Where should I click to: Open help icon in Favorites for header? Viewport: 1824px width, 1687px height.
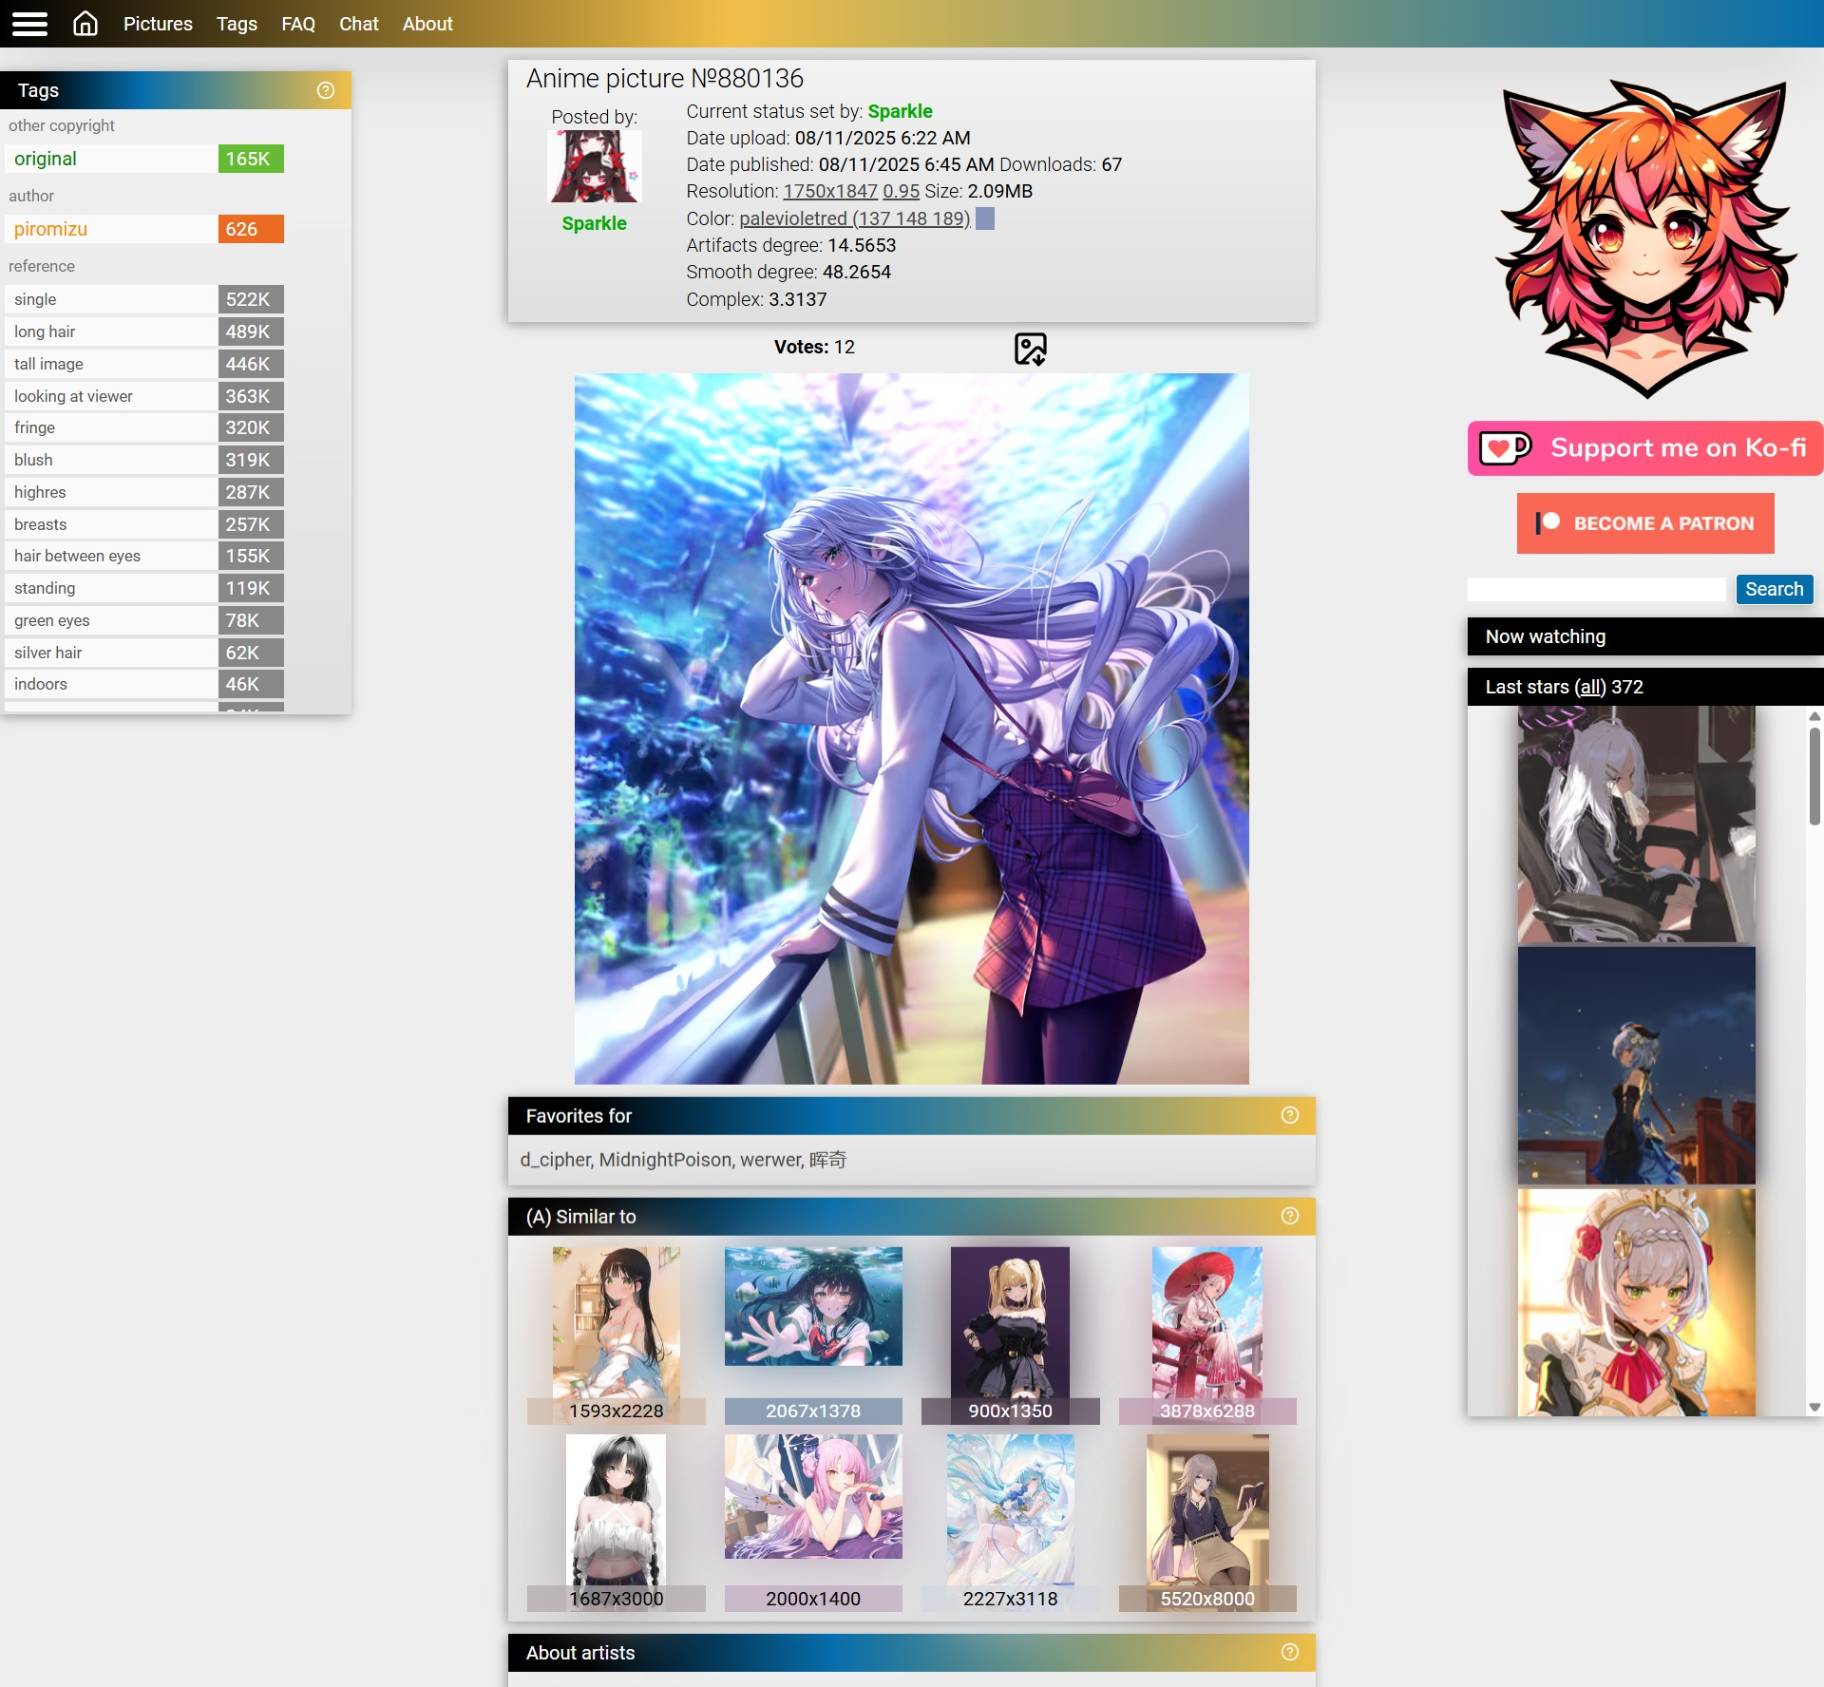tap(1289, 1115)
